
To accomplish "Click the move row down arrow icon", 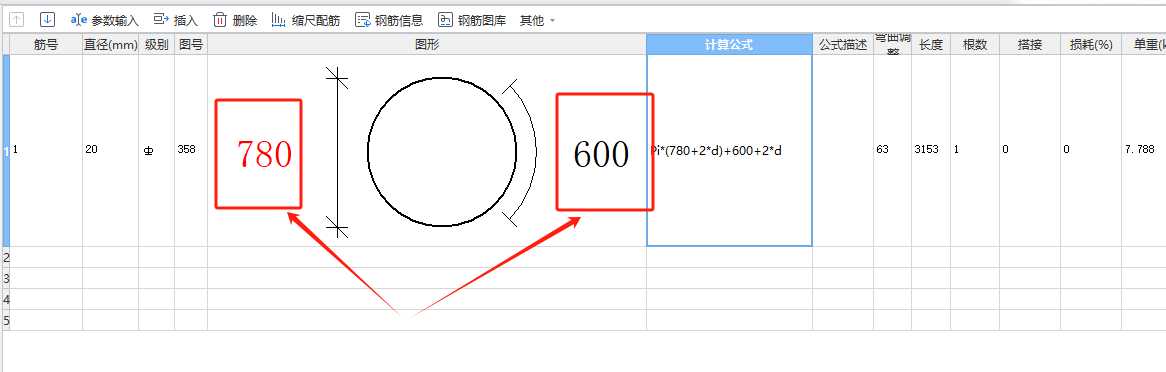I will tap(48, 20).
